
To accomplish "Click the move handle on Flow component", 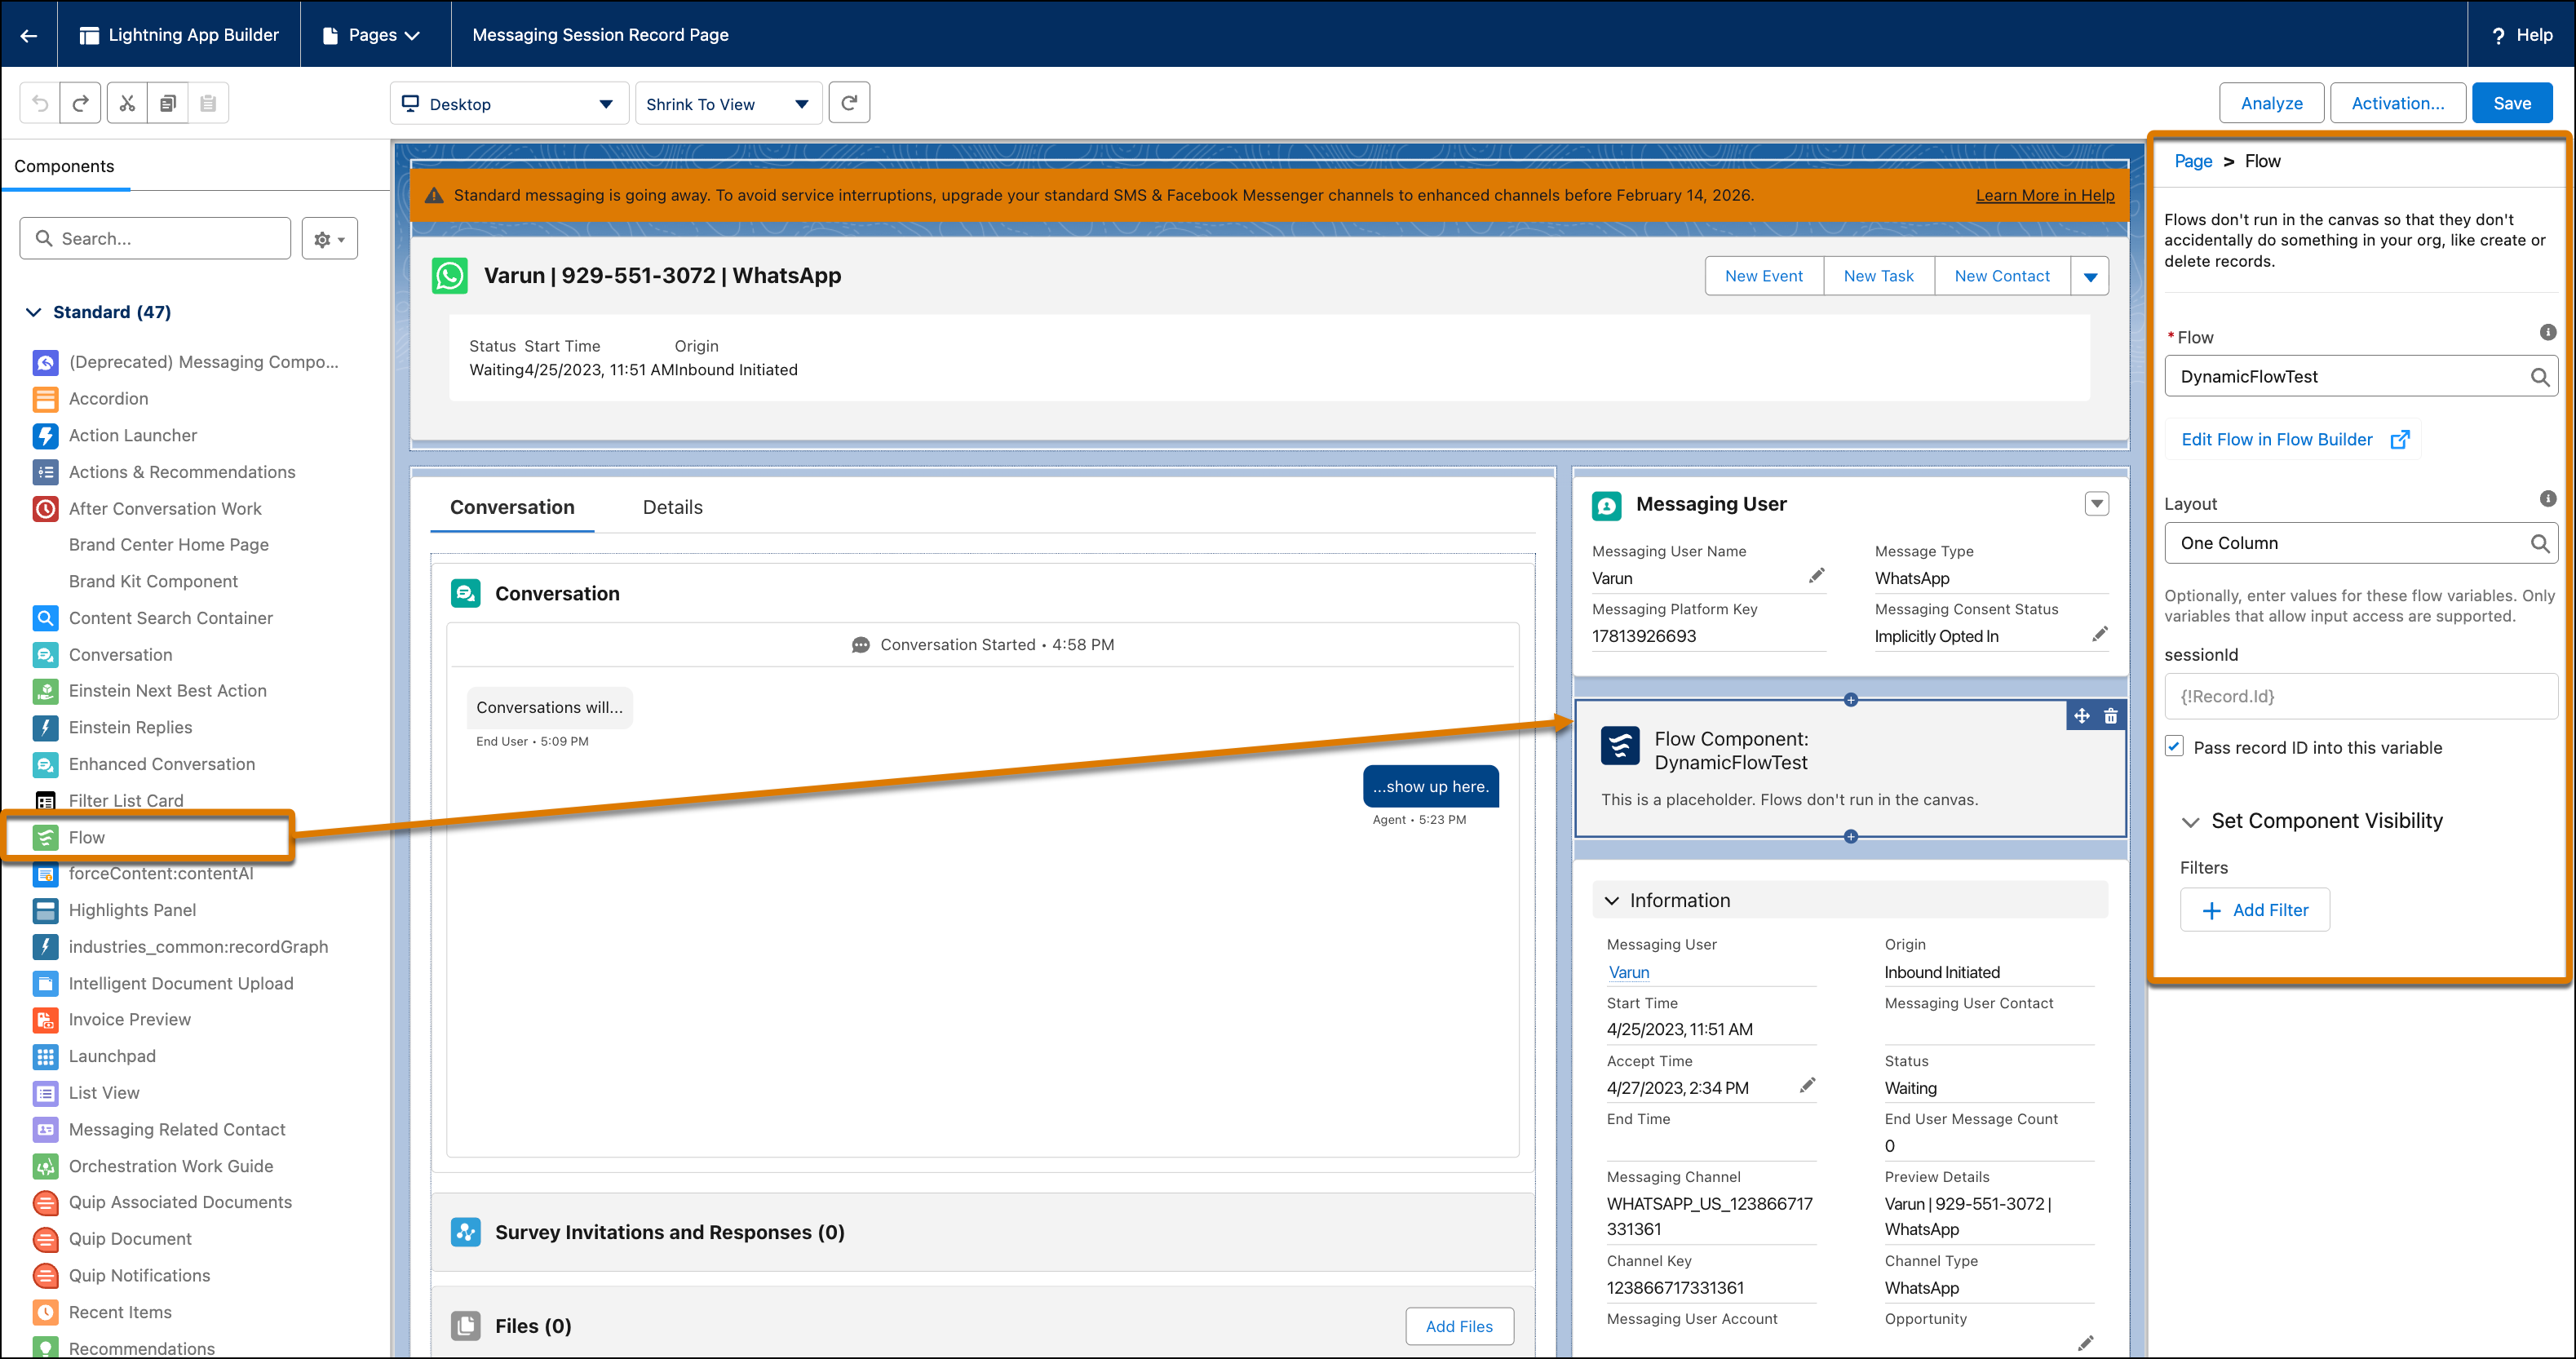I will point(2082,716).
